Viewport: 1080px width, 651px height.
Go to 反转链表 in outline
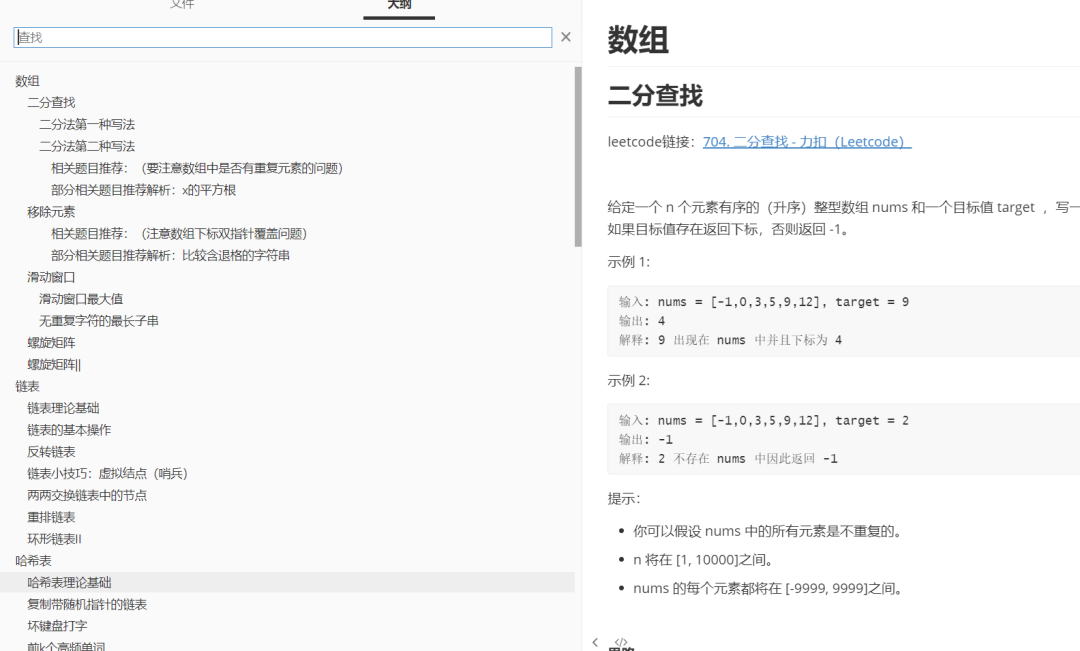pos(51,452)
